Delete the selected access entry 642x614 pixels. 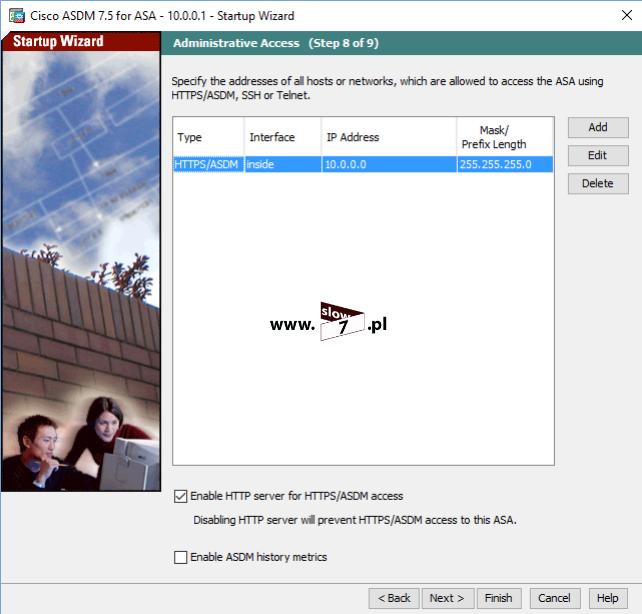pos(598,183)
